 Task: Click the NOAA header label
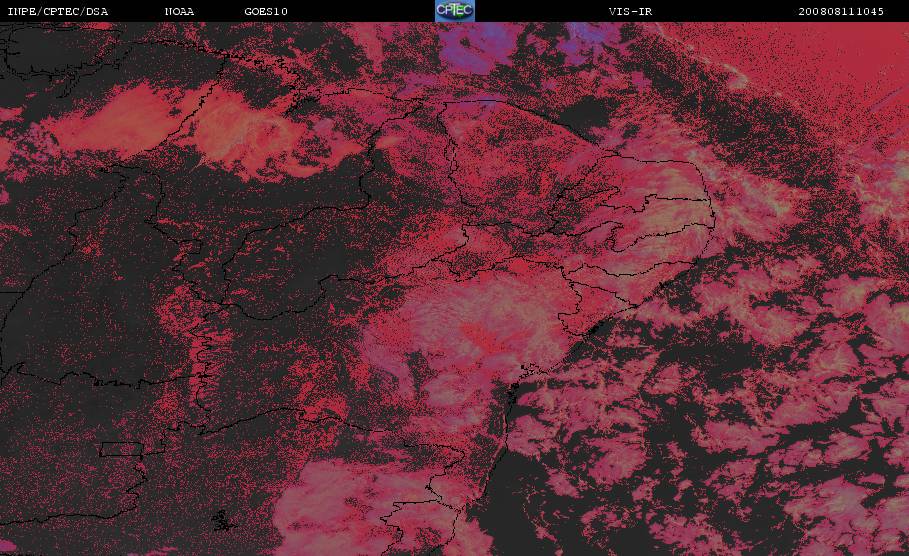tap(179, 11)
